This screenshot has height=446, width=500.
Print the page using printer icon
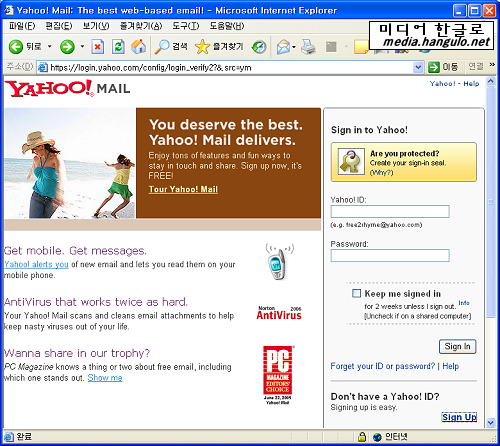[308, 47]
